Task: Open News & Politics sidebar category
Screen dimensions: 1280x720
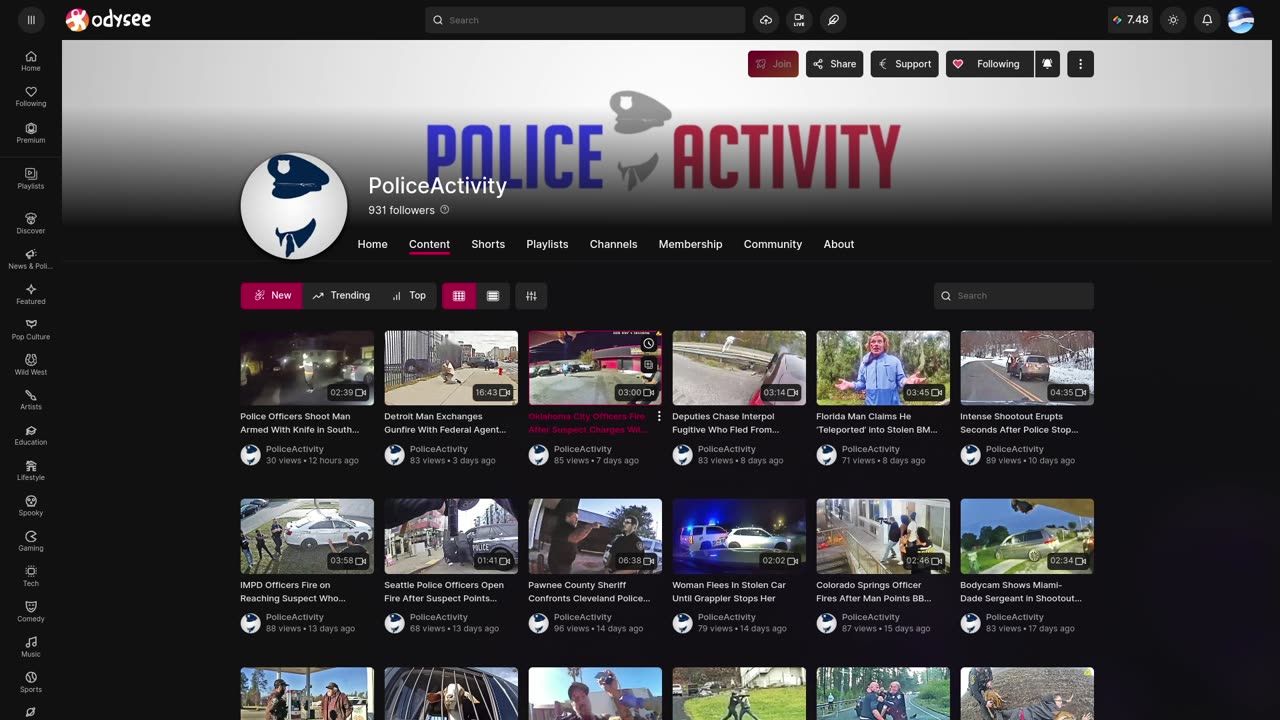Action: (31, 260)
